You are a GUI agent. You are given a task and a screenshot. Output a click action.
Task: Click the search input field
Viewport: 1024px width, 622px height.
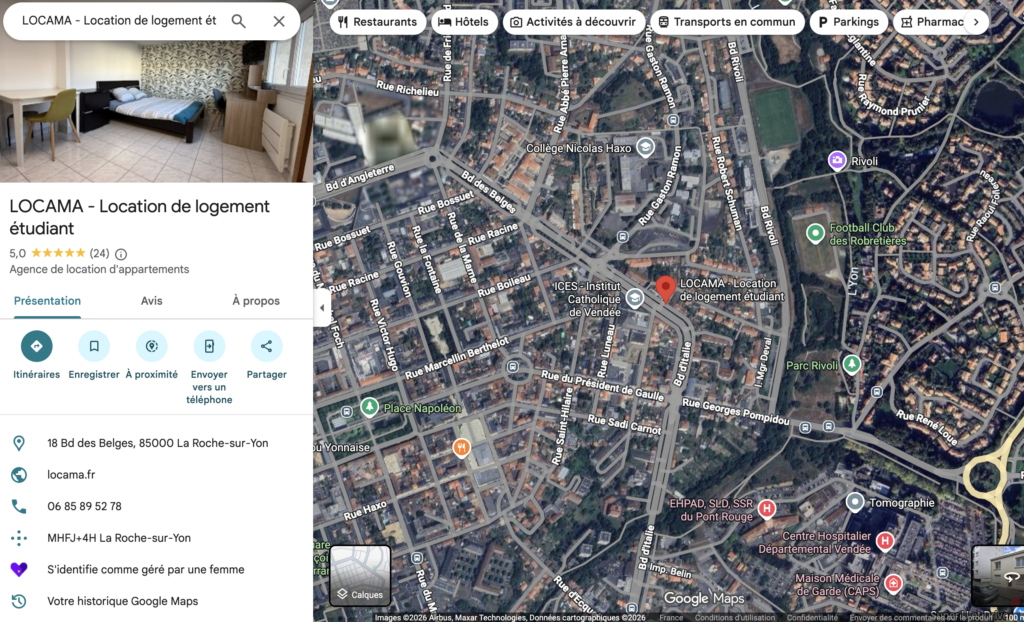[119, 21]
